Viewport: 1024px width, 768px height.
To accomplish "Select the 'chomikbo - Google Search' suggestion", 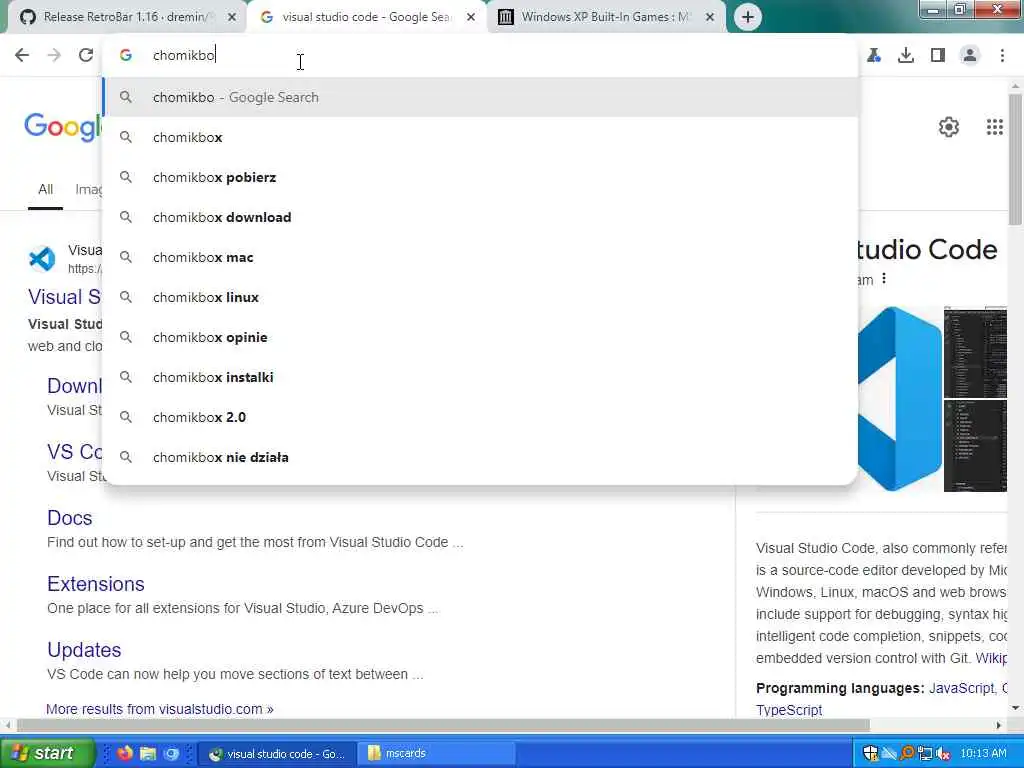I will 480,97.
